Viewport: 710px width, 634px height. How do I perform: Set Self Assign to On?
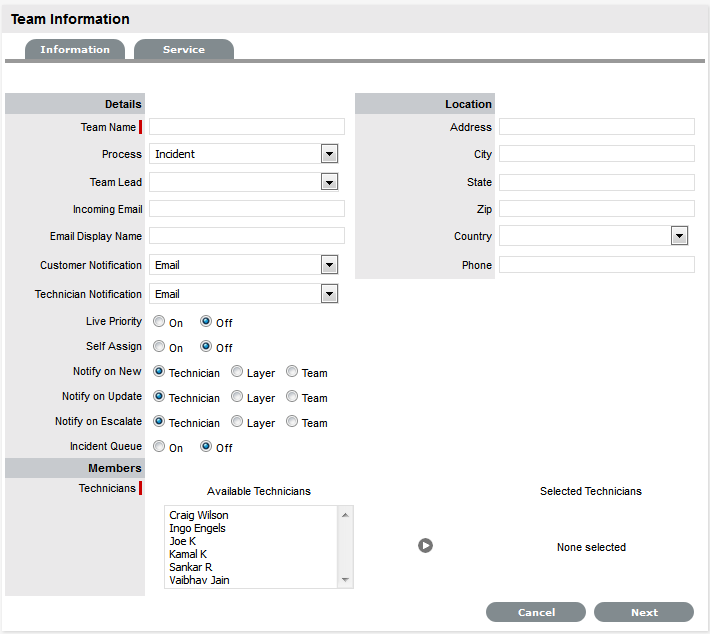160,347
